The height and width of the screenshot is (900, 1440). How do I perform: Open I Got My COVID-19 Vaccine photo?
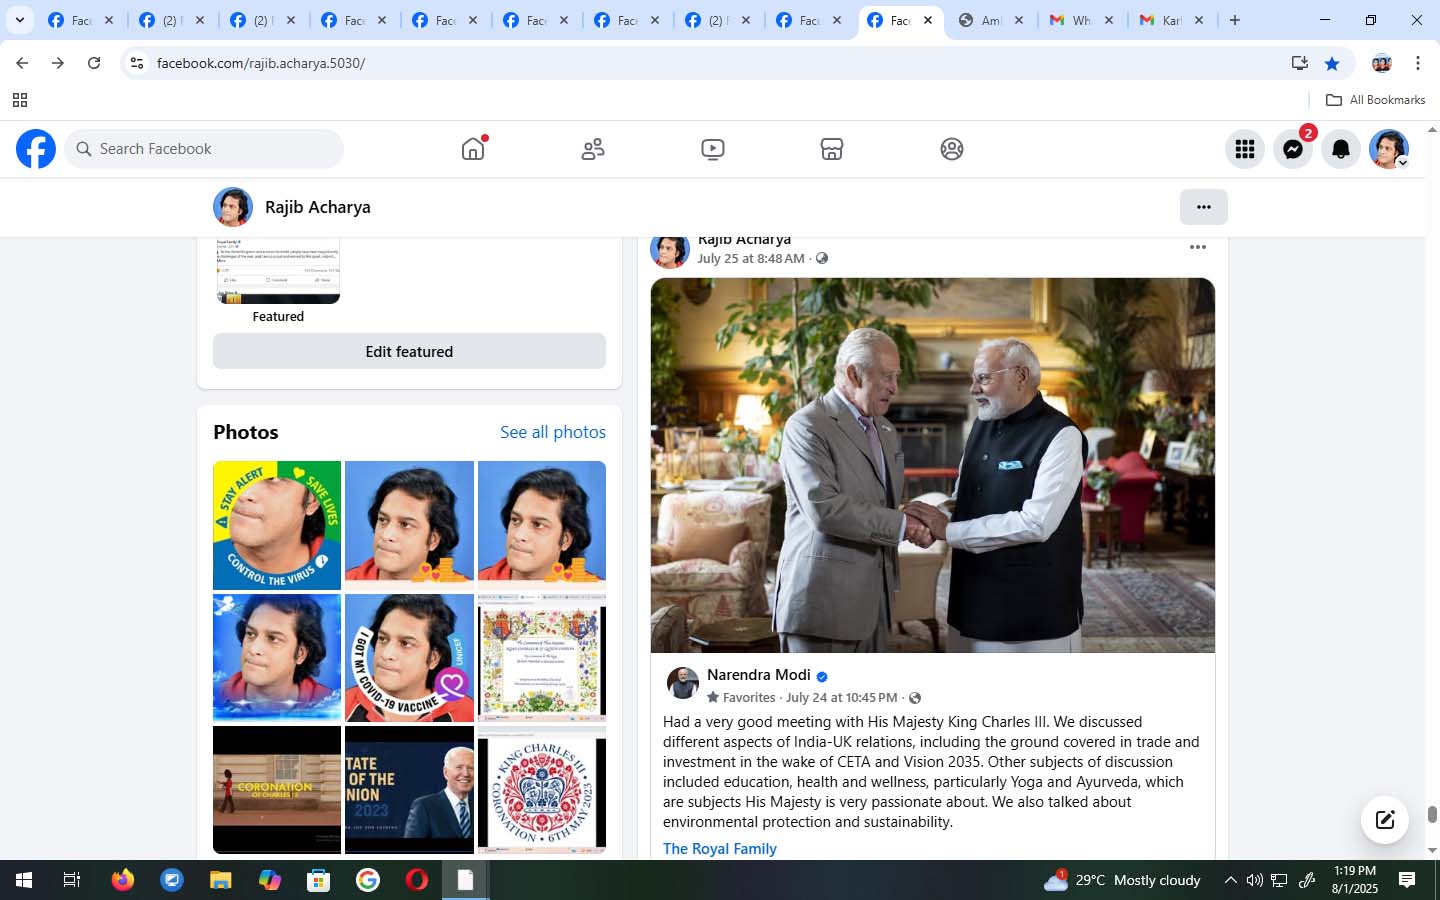tap(409, 658)
